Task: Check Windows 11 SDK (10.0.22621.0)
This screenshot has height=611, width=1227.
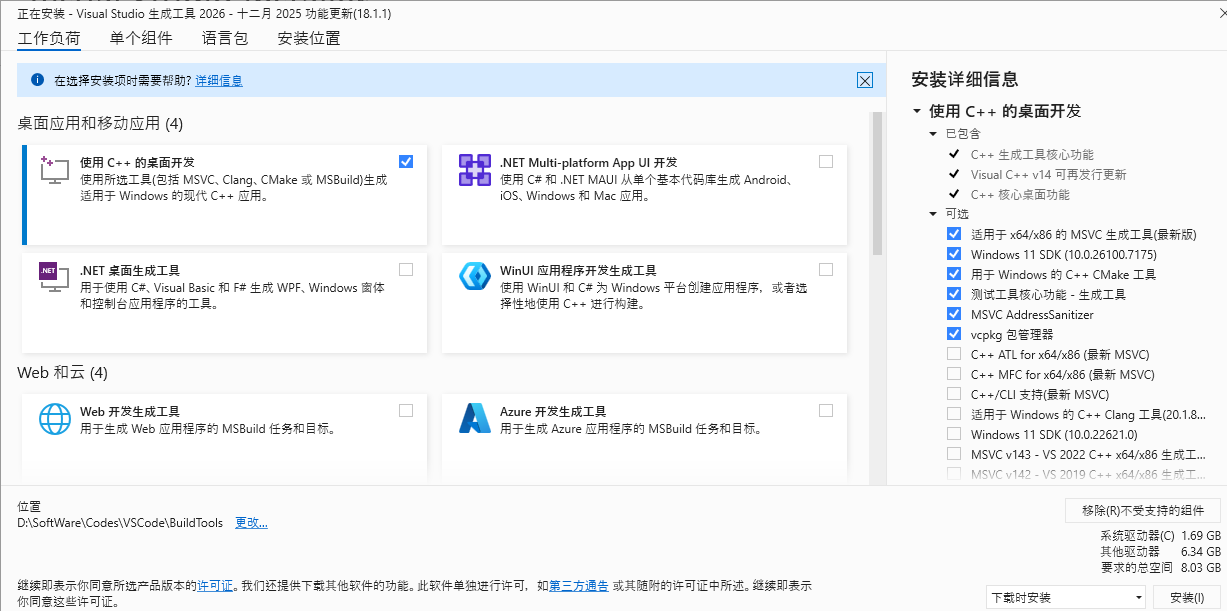Action: coord(954,434)
